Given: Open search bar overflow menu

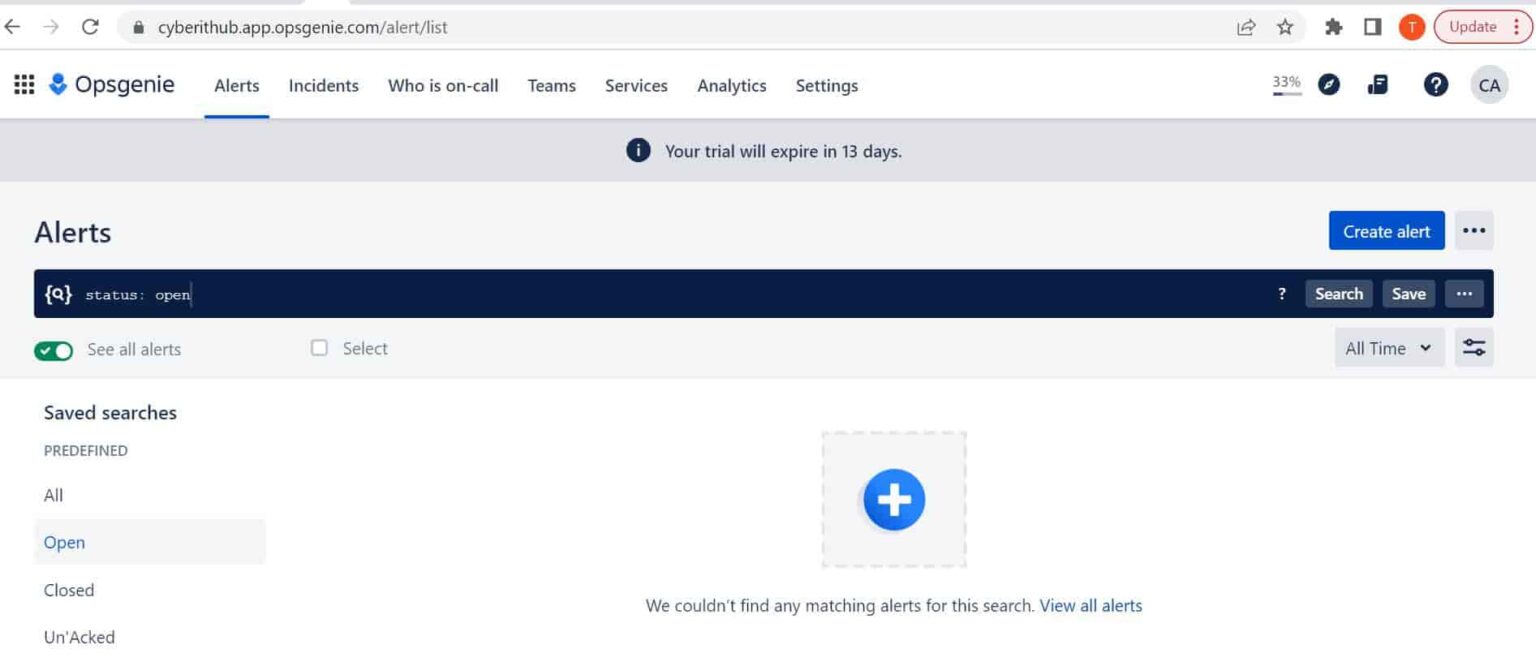Looking at the screenshot, I should pos(1465,293).
